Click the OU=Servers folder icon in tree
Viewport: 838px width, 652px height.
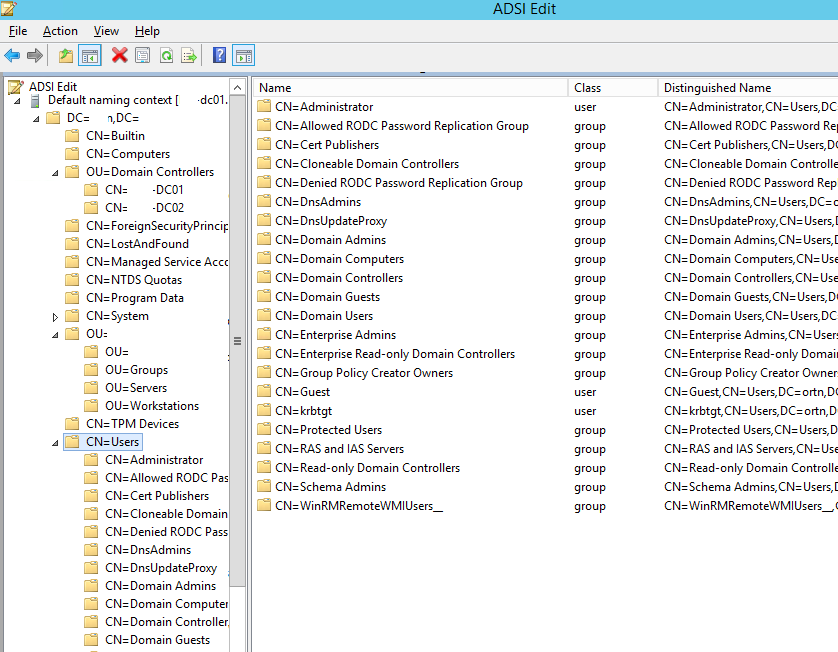(91, 387)
